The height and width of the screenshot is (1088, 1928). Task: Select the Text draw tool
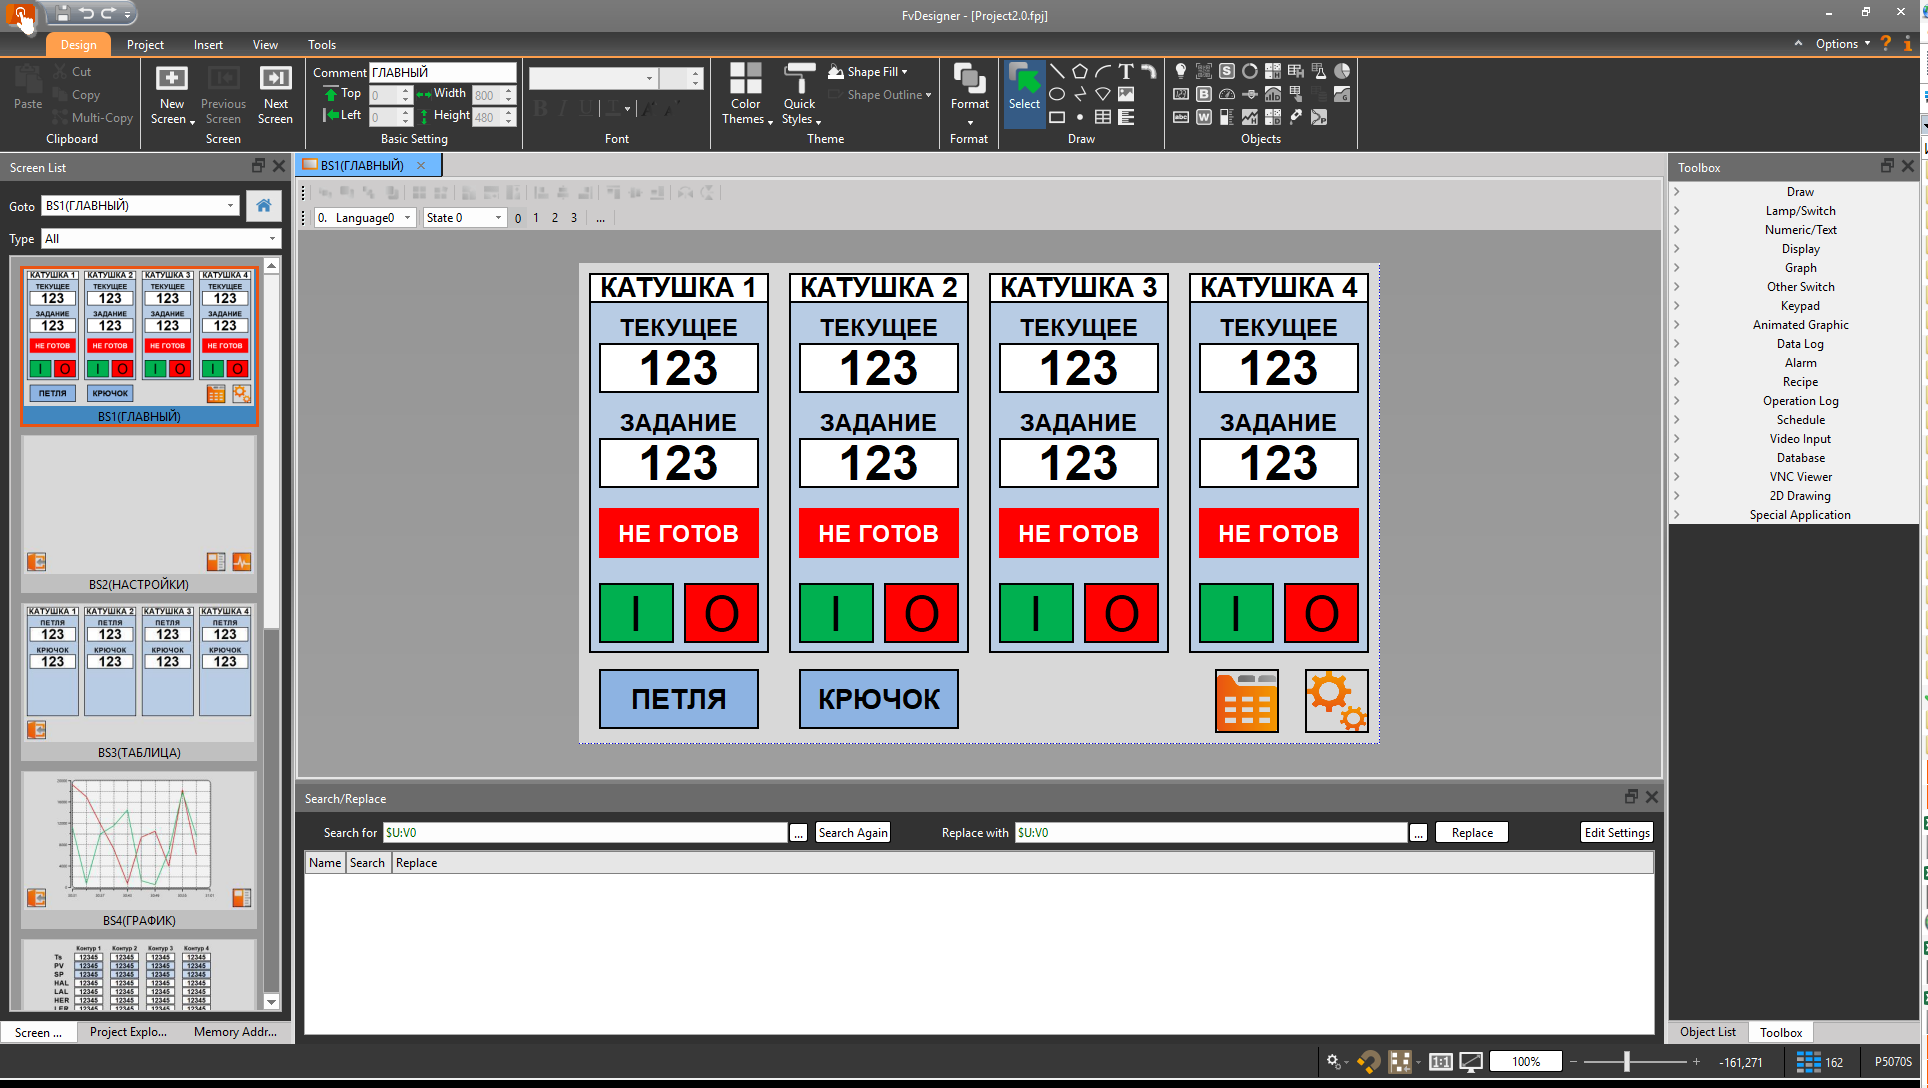tap(1126, 71)
